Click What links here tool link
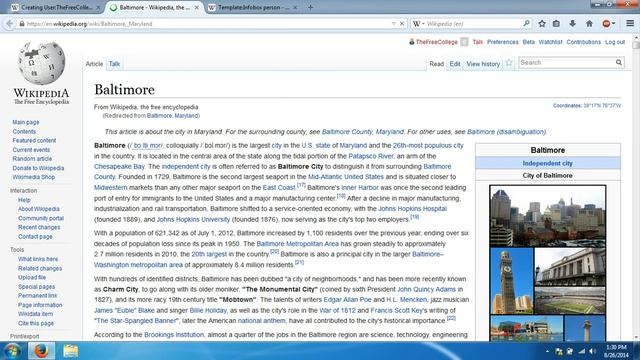This screenshot has width=640, height=360. pyautogui.click(x=38, y=259)
